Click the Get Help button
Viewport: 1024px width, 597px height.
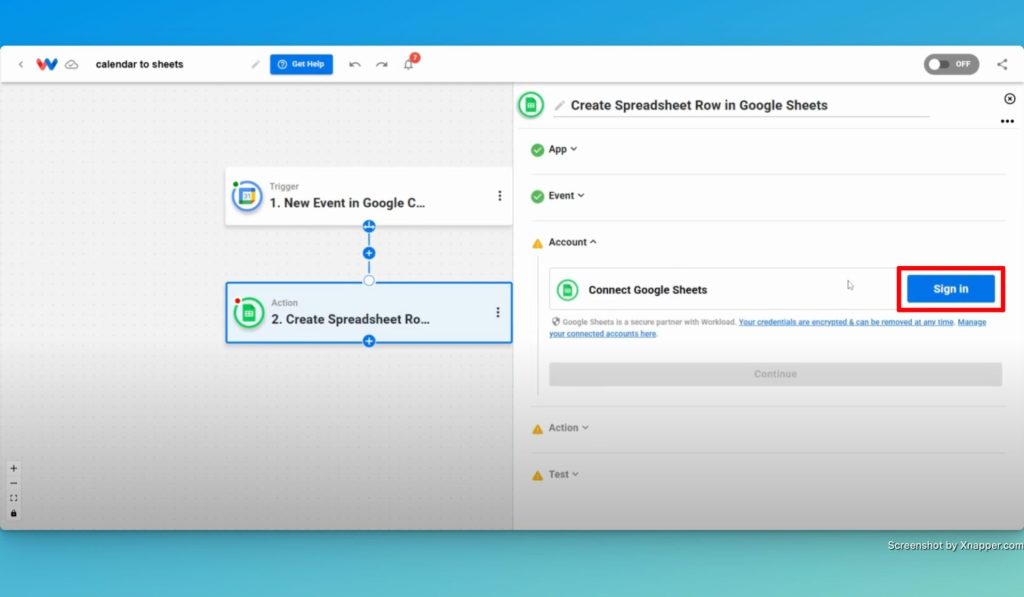[301, 64]
